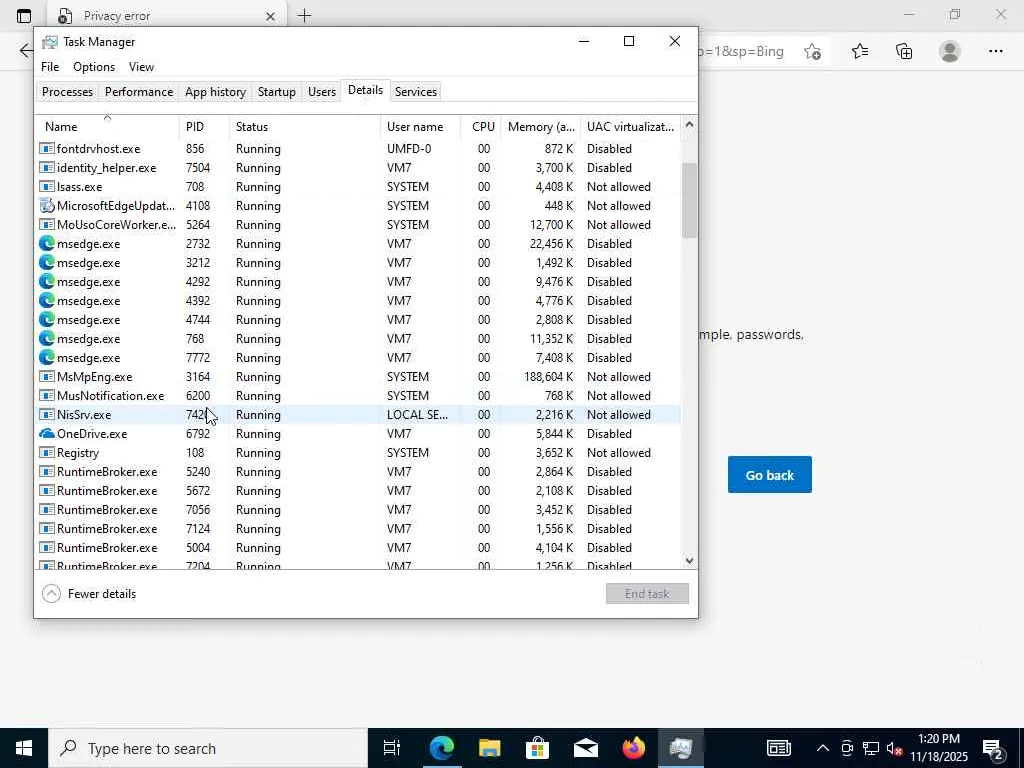
Task: Select the MoUsoCoreWorker process row
Action: pyautogui.click(x=358, y=225)
